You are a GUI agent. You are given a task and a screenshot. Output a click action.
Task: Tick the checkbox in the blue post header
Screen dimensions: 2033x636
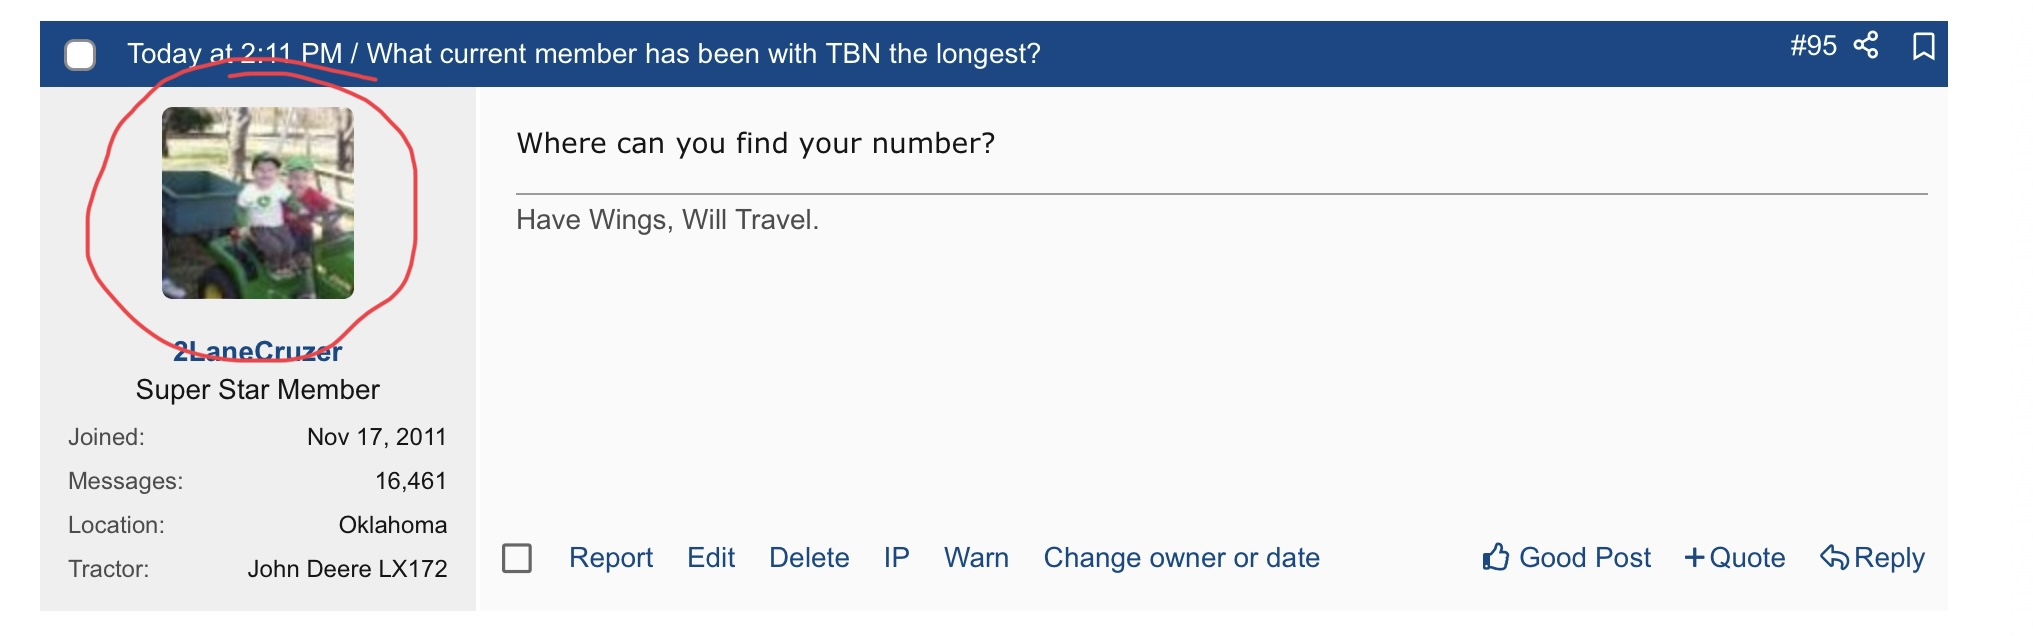(x=80, y=54)
